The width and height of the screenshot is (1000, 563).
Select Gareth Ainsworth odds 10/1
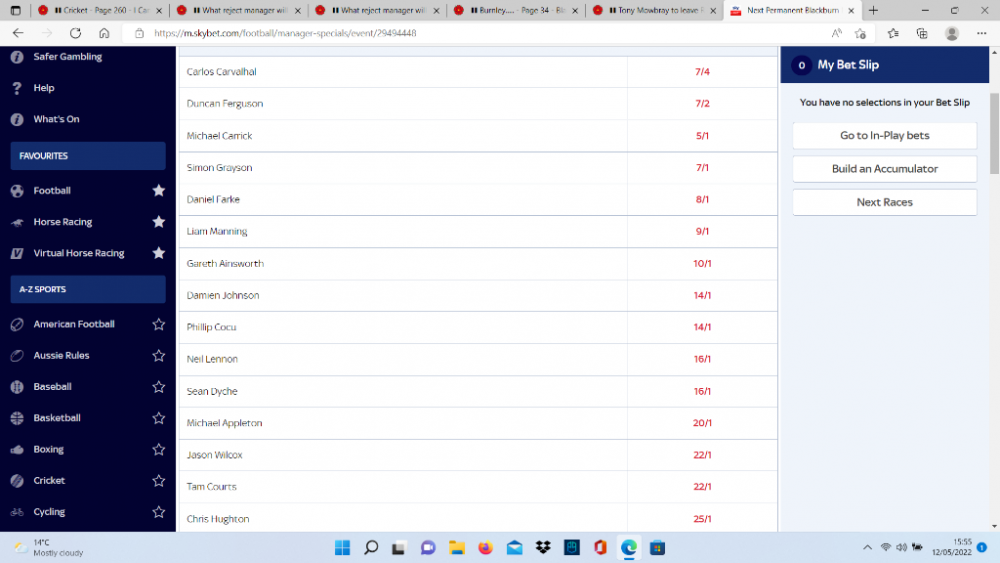pyautogui.click(x=702, y=263)
